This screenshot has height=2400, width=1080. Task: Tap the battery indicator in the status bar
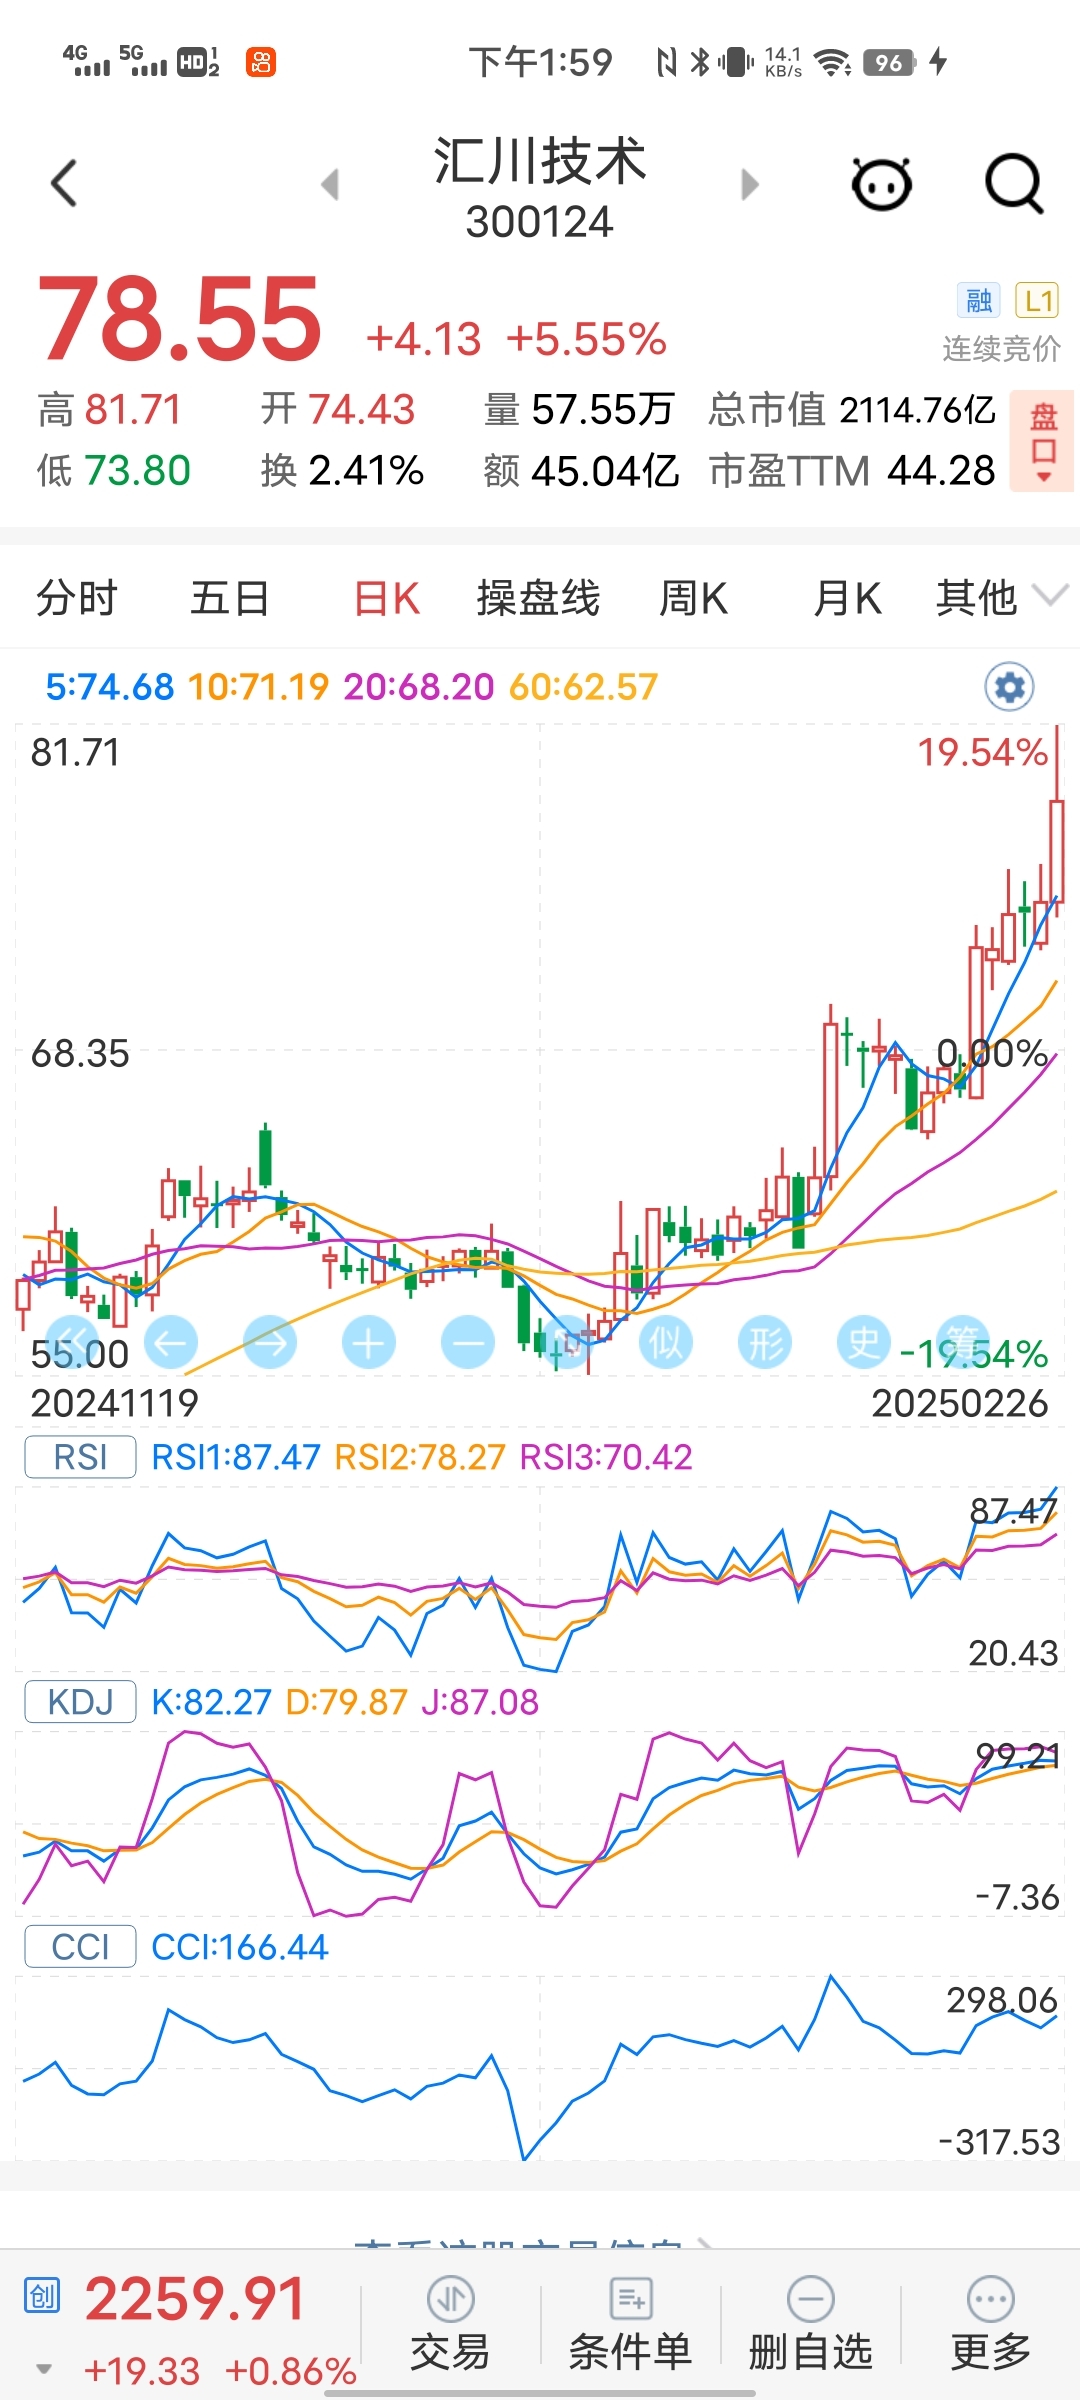tap(889, 63)
